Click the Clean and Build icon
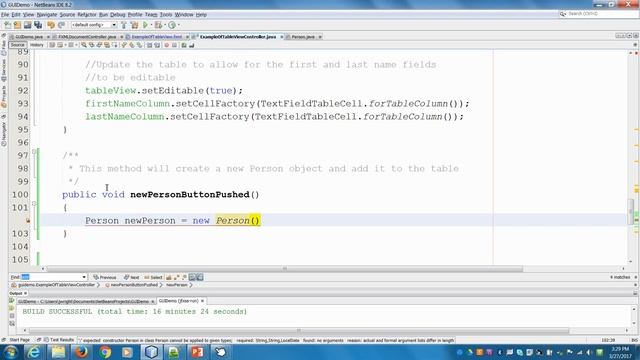 coord(134,25)
